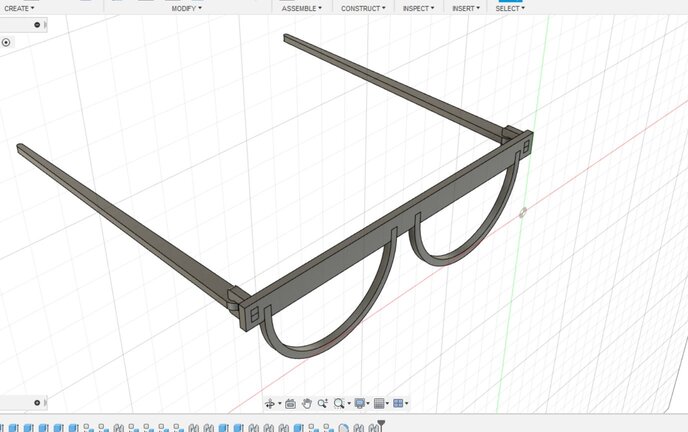The width and height of the screenshot is (688, 432).
Task: Expand the Viewports dropdown arrow
Action: [x=407, y=403]
